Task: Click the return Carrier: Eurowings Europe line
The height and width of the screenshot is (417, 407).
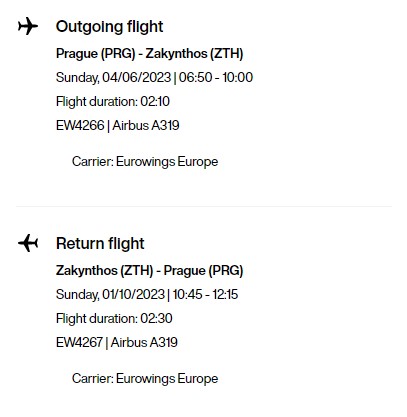Action: tap(145, 379)
